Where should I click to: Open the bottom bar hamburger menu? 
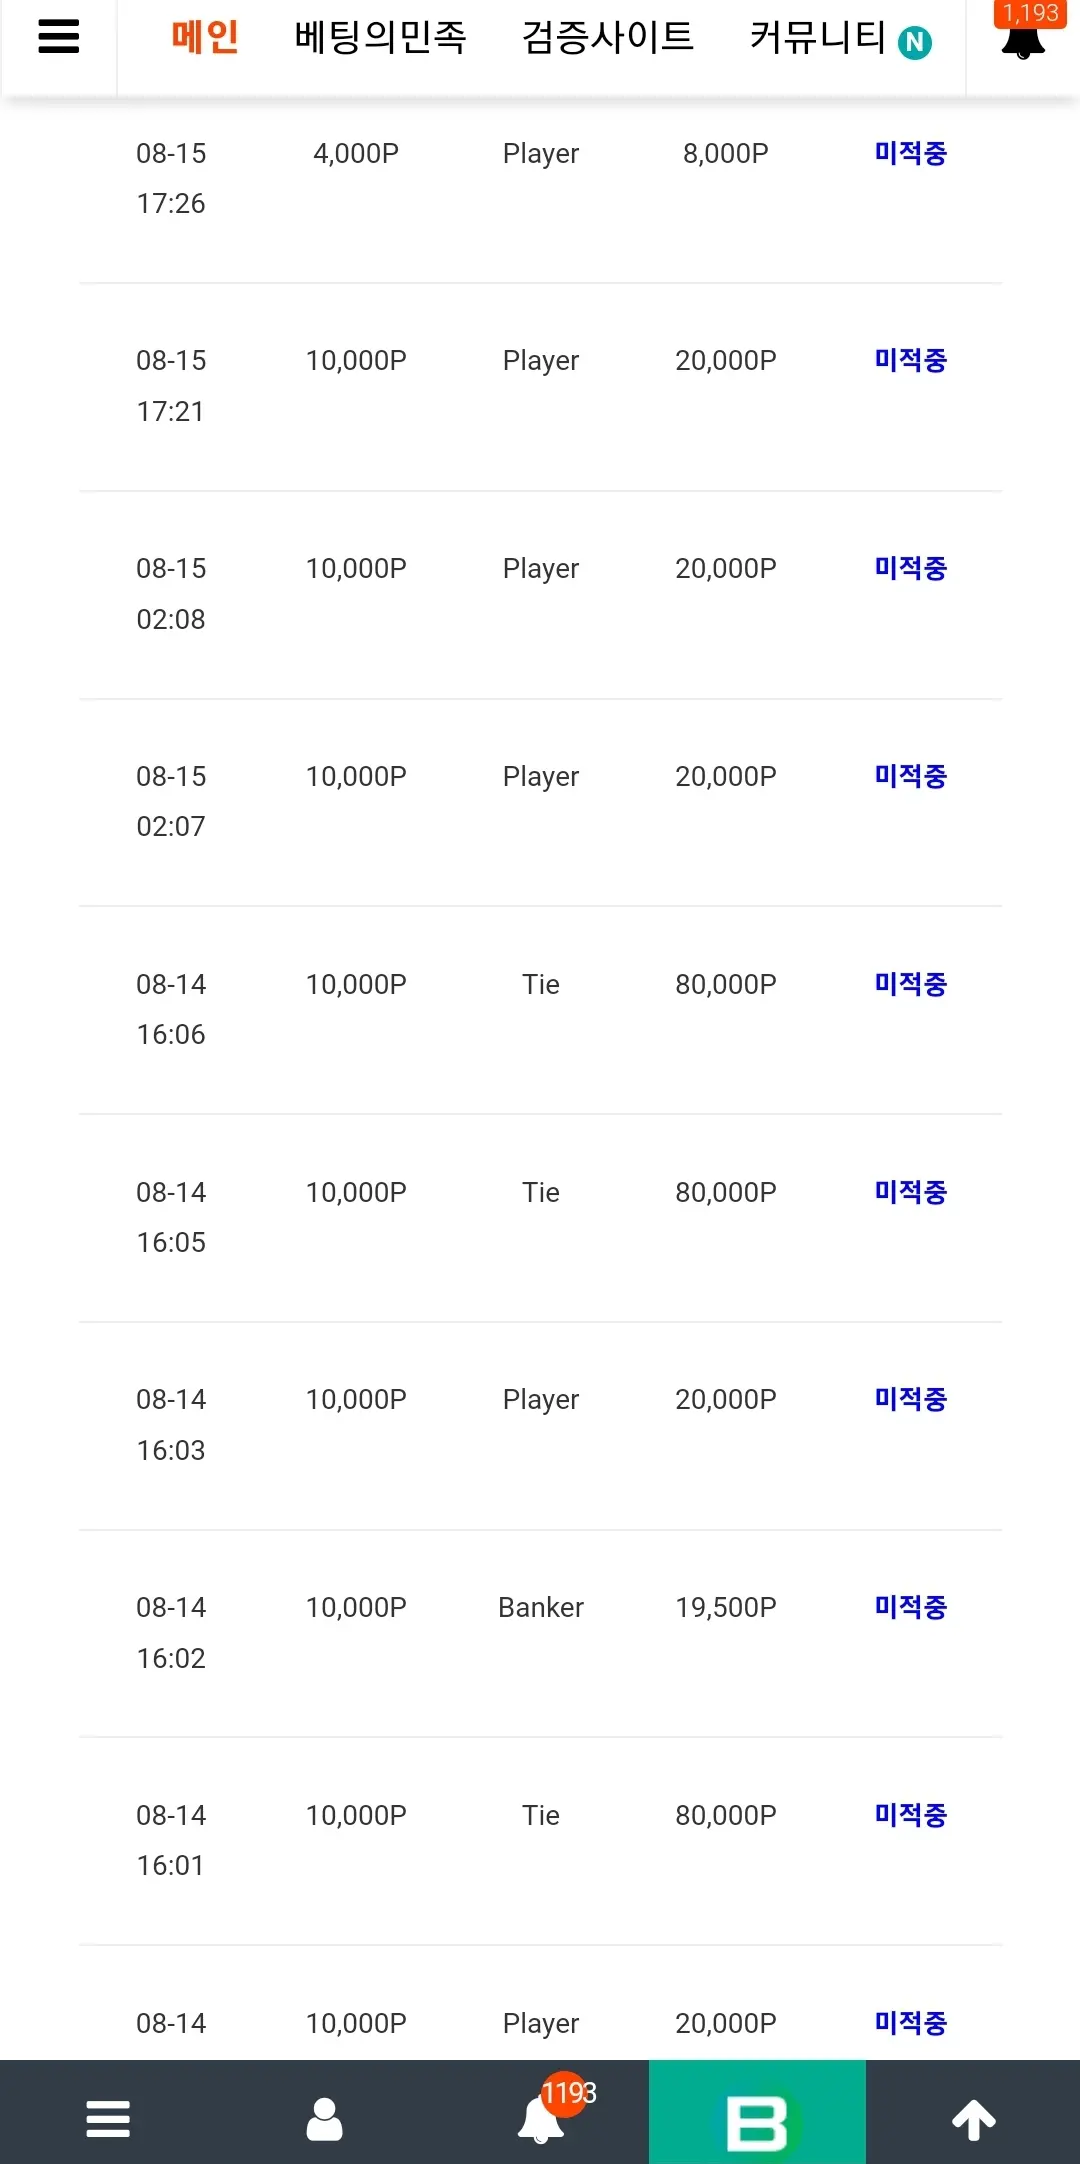pos(108,2118)
